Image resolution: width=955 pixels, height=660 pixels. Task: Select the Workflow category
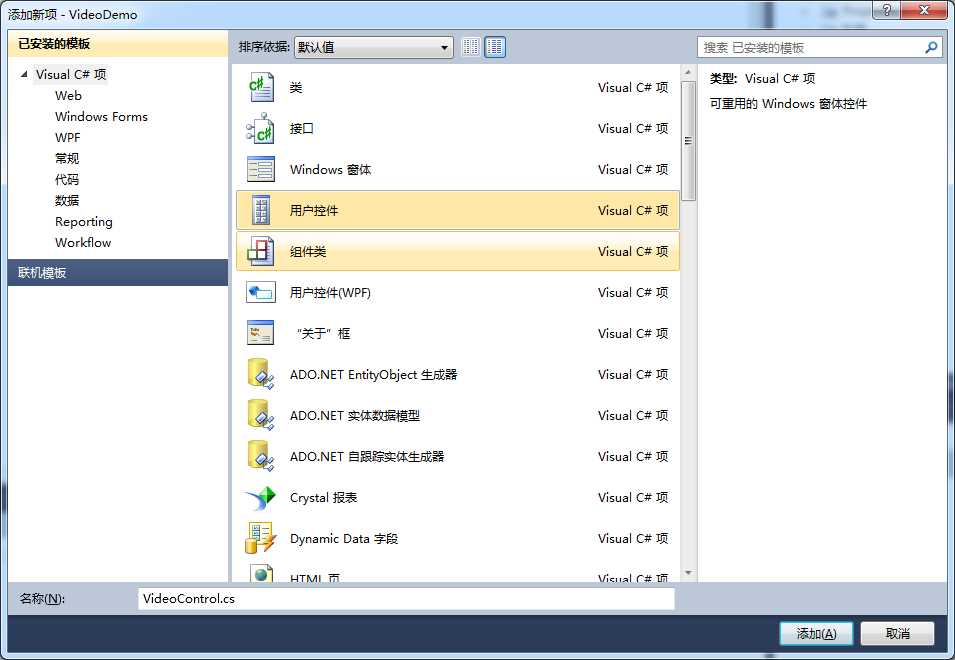pos(83,242)
